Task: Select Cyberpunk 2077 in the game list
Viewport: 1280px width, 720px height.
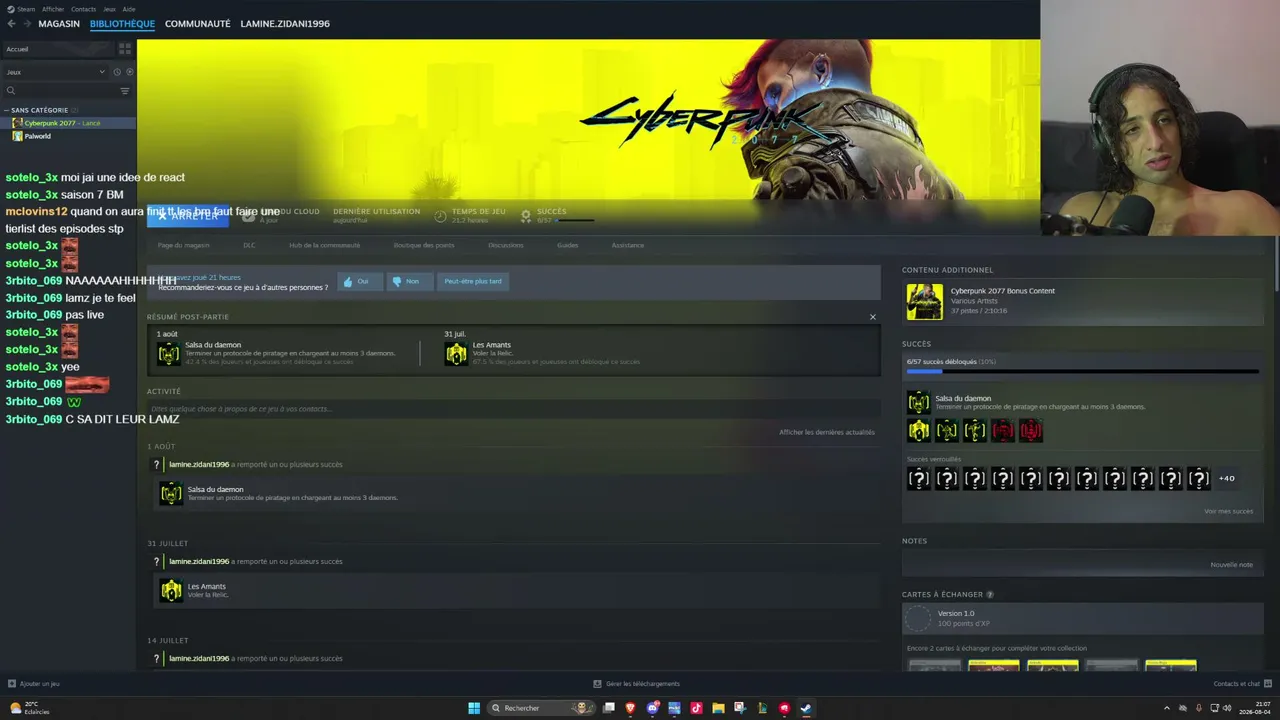Action: 68,123
